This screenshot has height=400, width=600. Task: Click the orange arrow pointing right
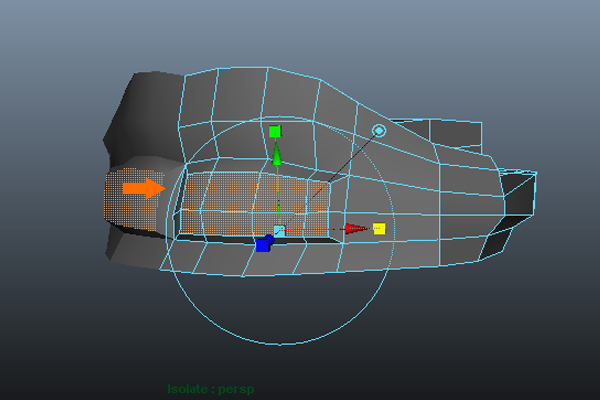click(x=143, y=188)
